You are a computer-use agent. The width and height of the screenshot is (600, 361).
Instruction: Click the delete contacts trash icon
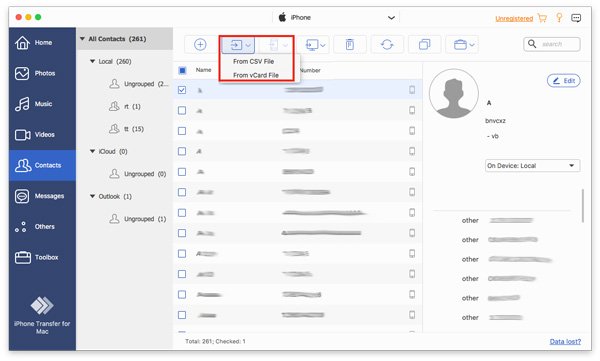350,45
